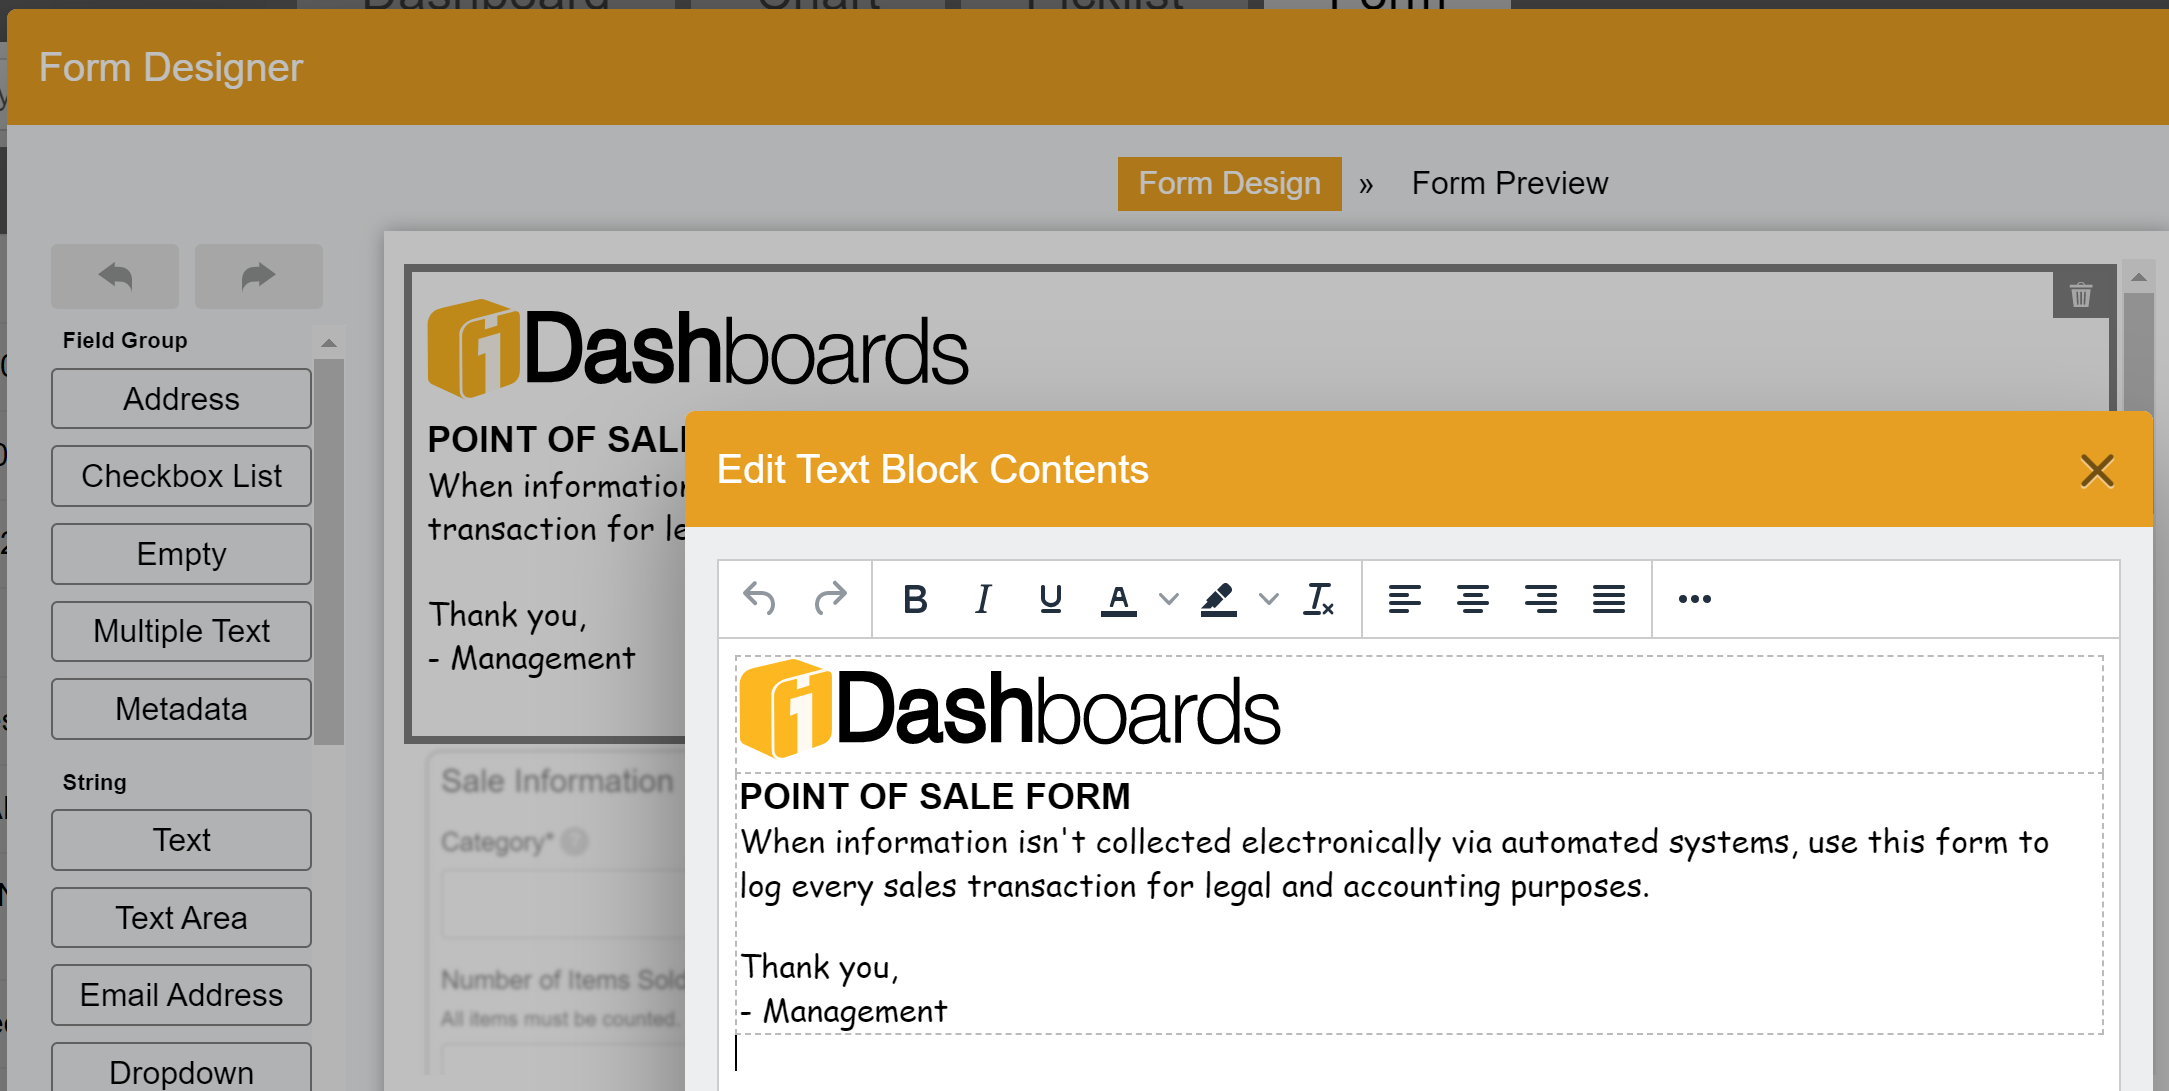
Task: Click the POINT OF SALE FORM heading in editor
Action: [x=934, y=796]
